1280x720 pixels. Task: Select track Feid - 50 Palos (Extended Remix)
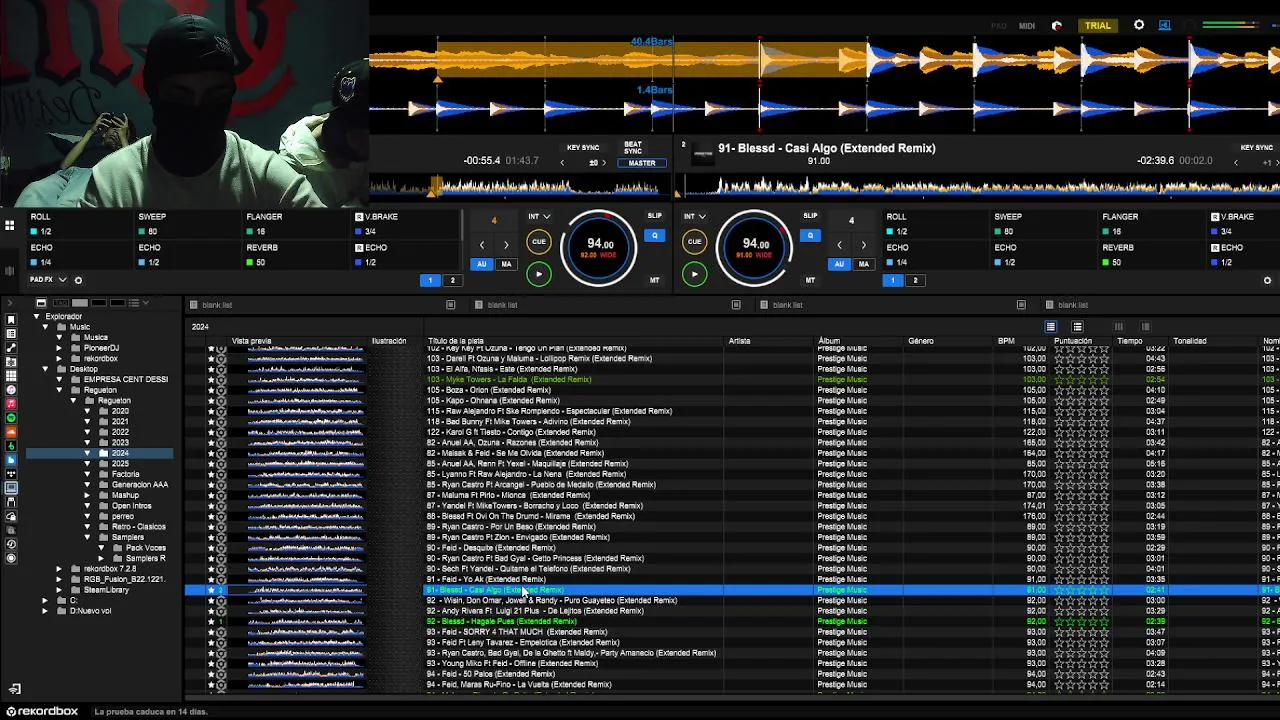click(x=491, y=674)
